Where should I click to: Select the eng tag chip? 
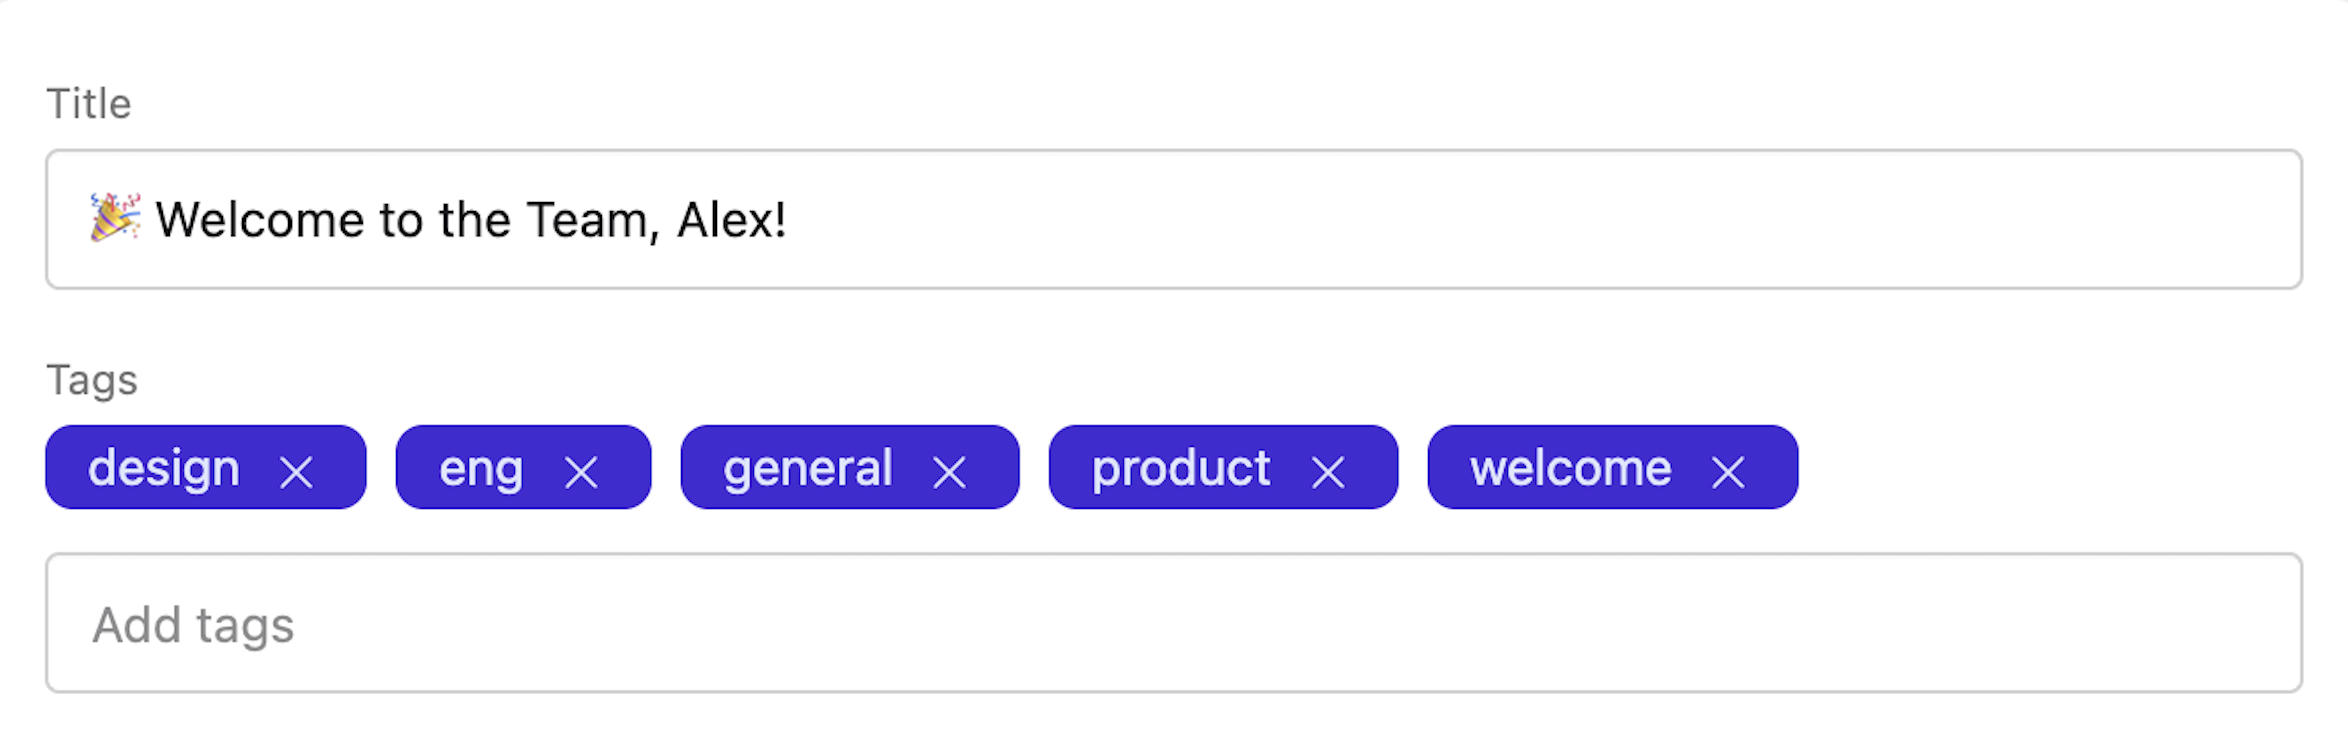pos(483,467)
